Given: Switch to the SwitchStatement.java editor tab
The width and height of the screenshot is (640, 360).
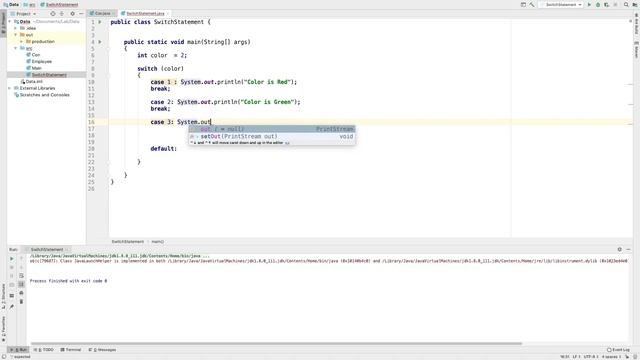Looking at the screenshot, I should click(x=145, y=13).
